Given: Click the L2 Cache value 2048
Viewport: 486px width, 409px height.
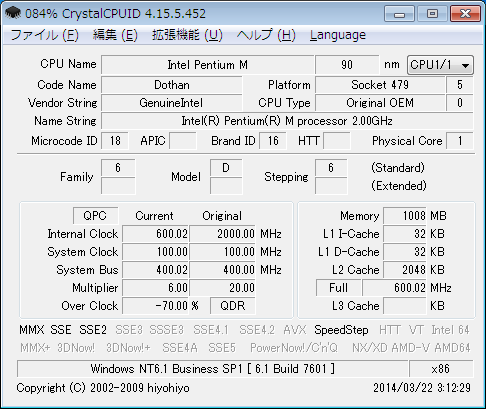Looking at the screenshot, I should [x=405, y=270].
